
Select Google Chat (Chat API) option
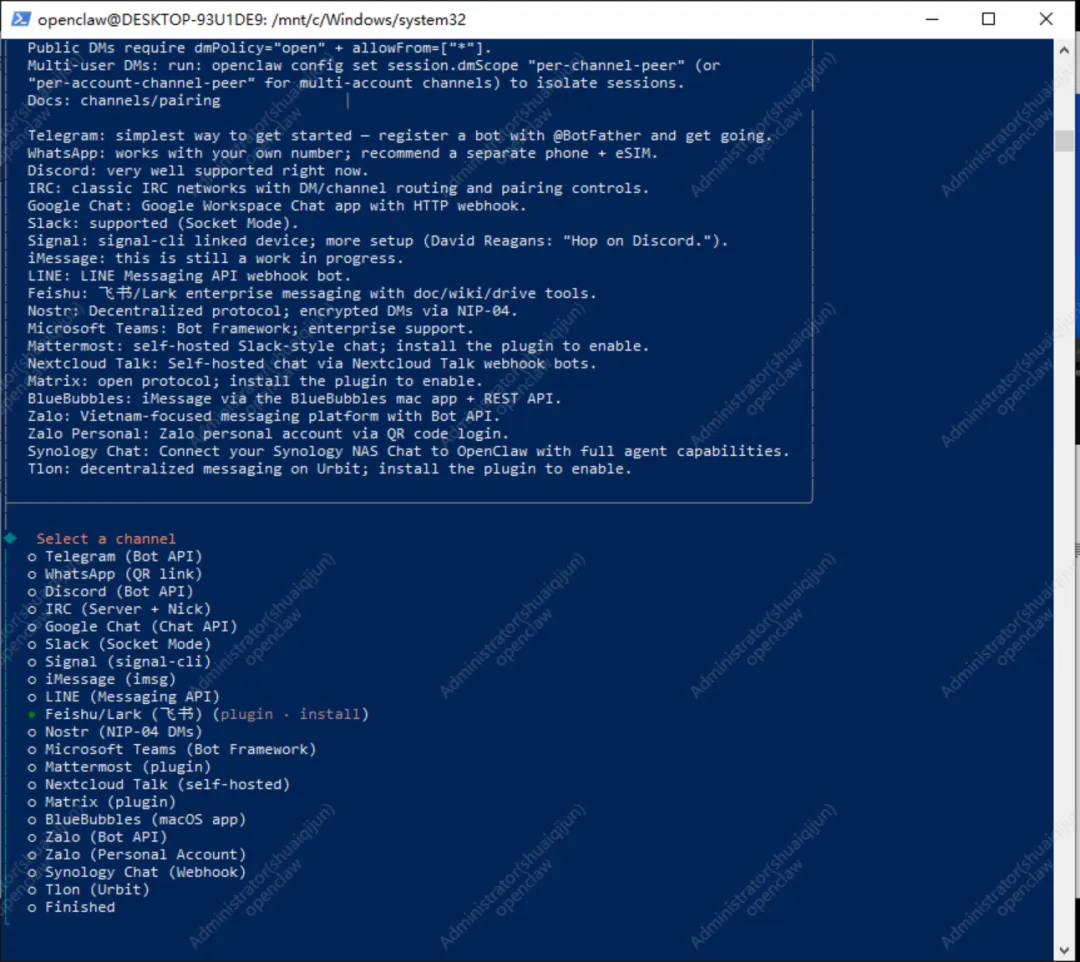132,627
